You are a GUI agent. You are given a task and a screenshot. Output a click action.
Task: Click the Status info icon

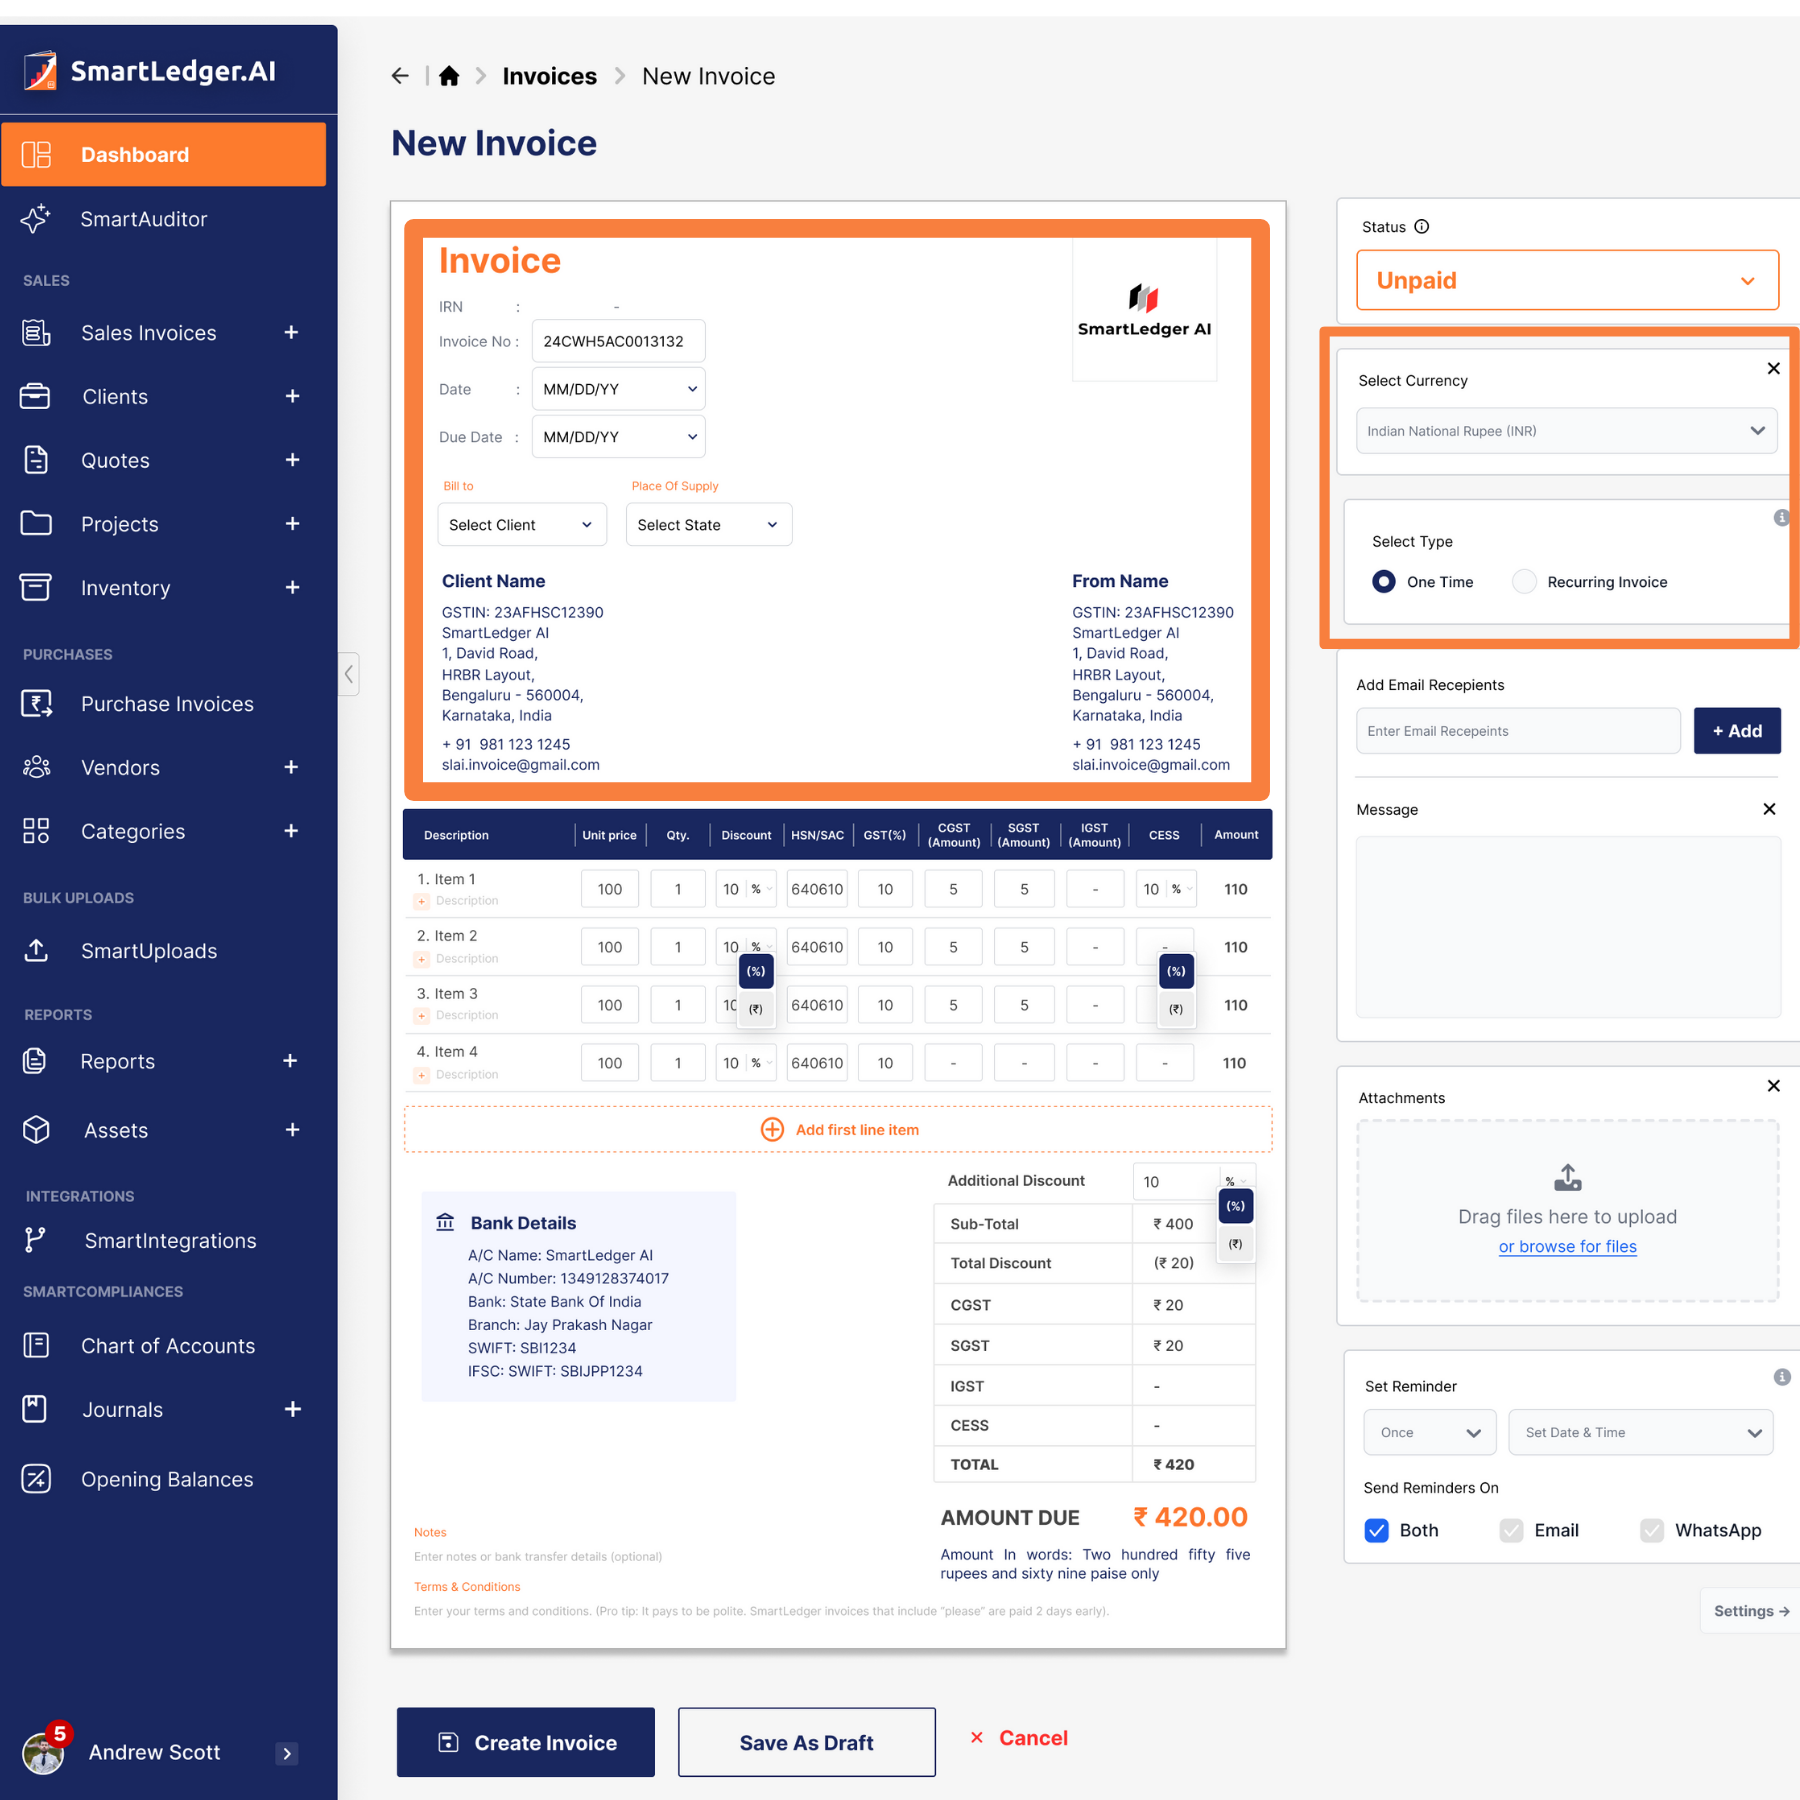(x=1422, y=227)
